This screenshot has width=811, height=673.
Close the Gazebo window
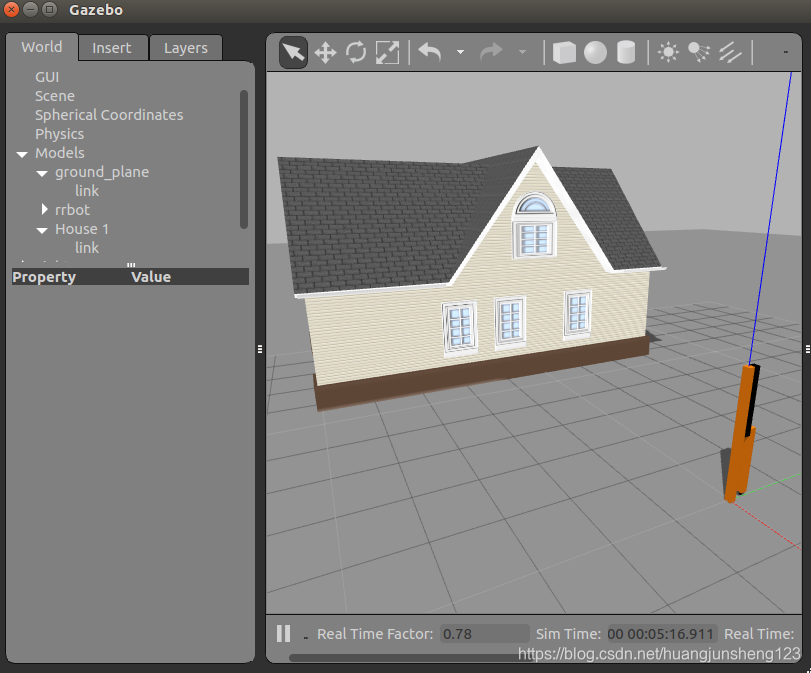pyautogui.click(x=11, y=9)
